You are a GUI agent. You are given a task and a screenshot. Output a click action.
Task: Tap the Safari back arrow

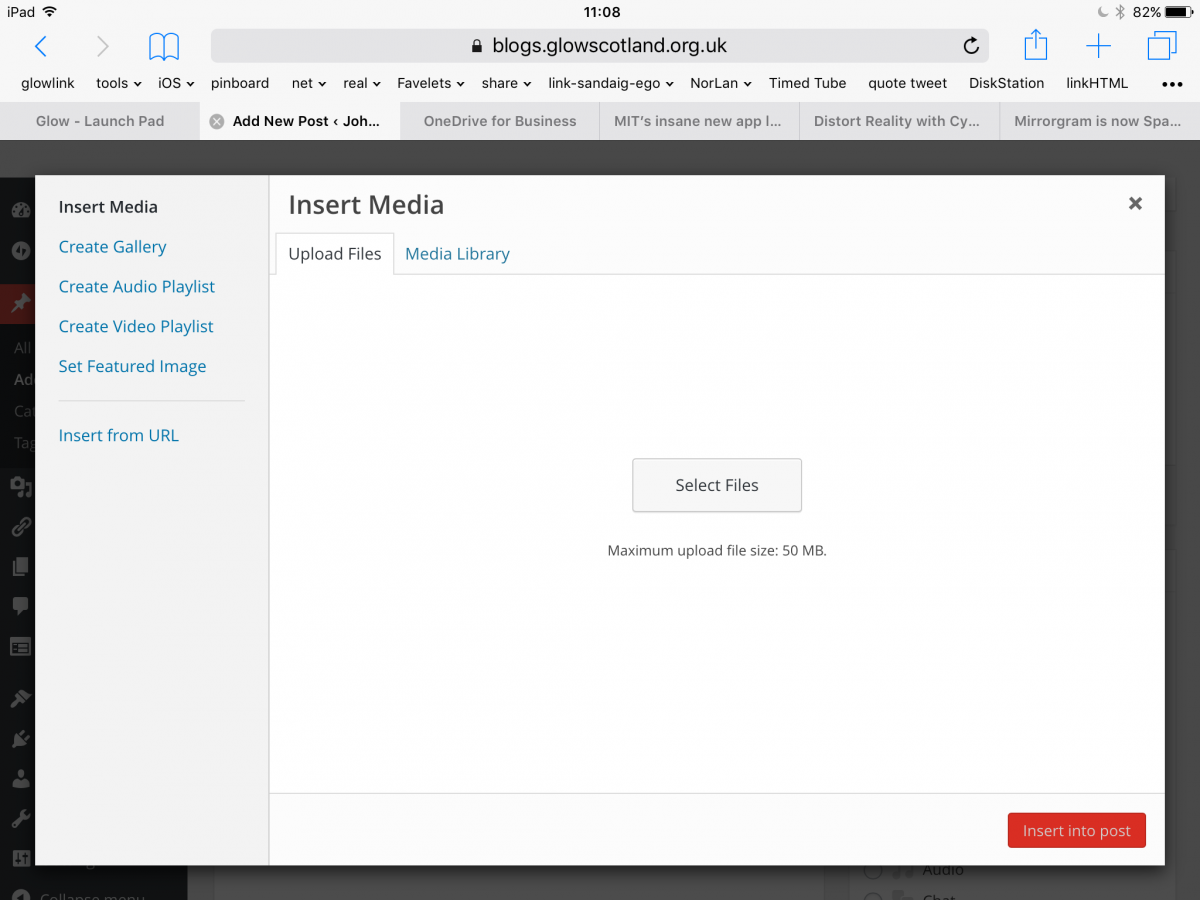click(x=41, y=46)
